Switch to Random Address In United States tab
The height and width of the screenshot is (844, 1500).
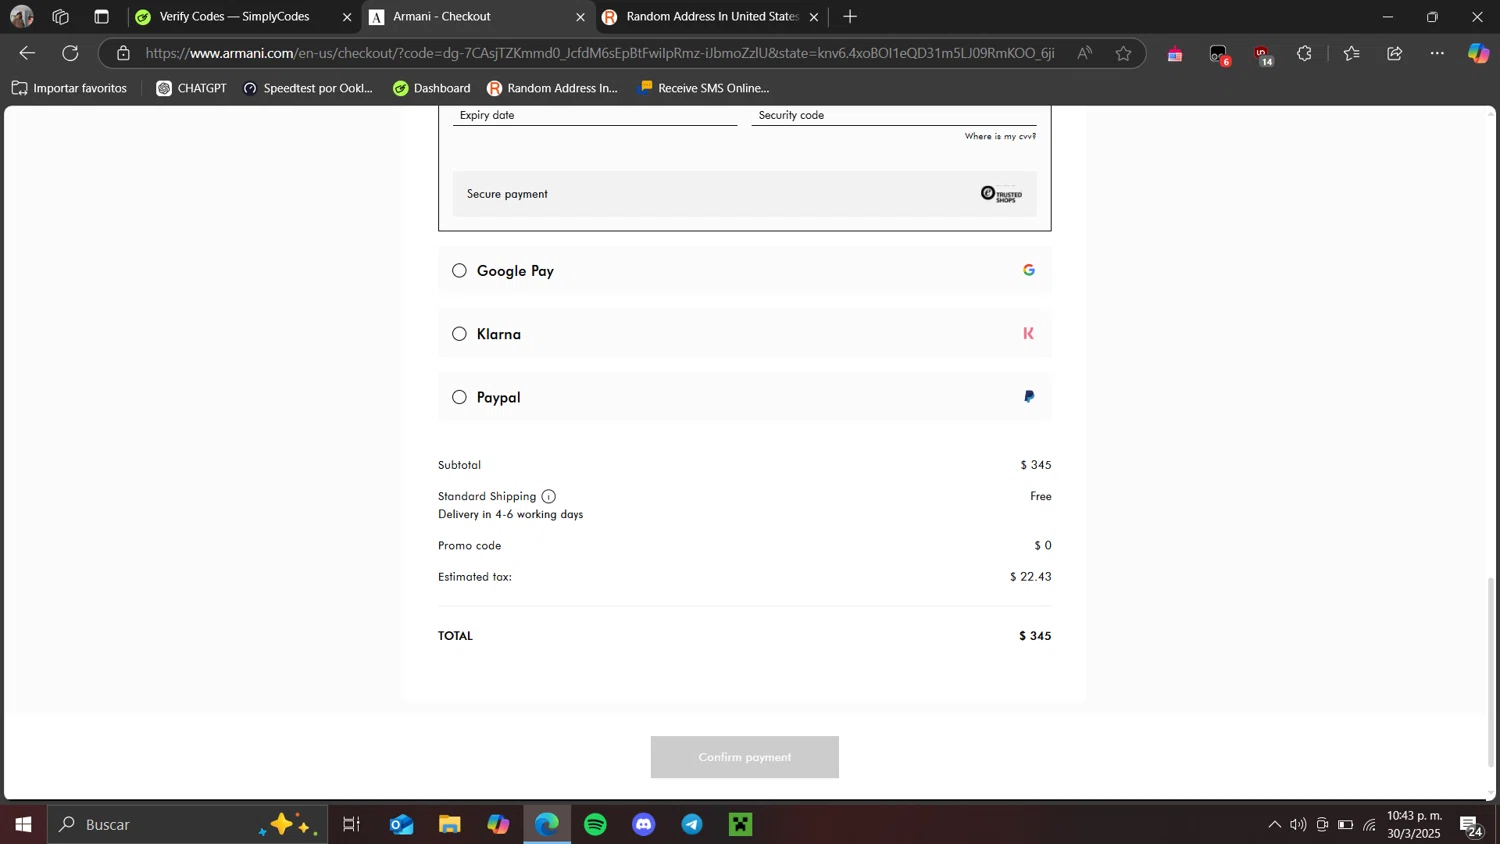(x=712, y=17)
